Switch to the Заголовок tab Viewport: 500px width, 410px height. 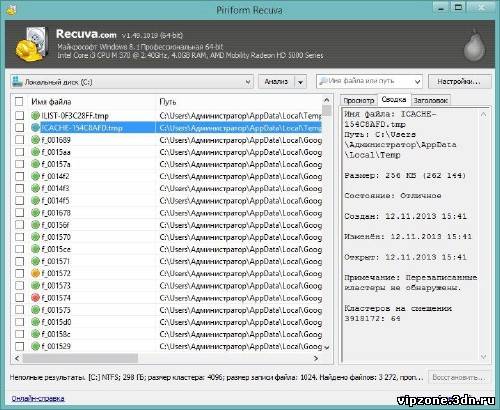tap(430, 100)
